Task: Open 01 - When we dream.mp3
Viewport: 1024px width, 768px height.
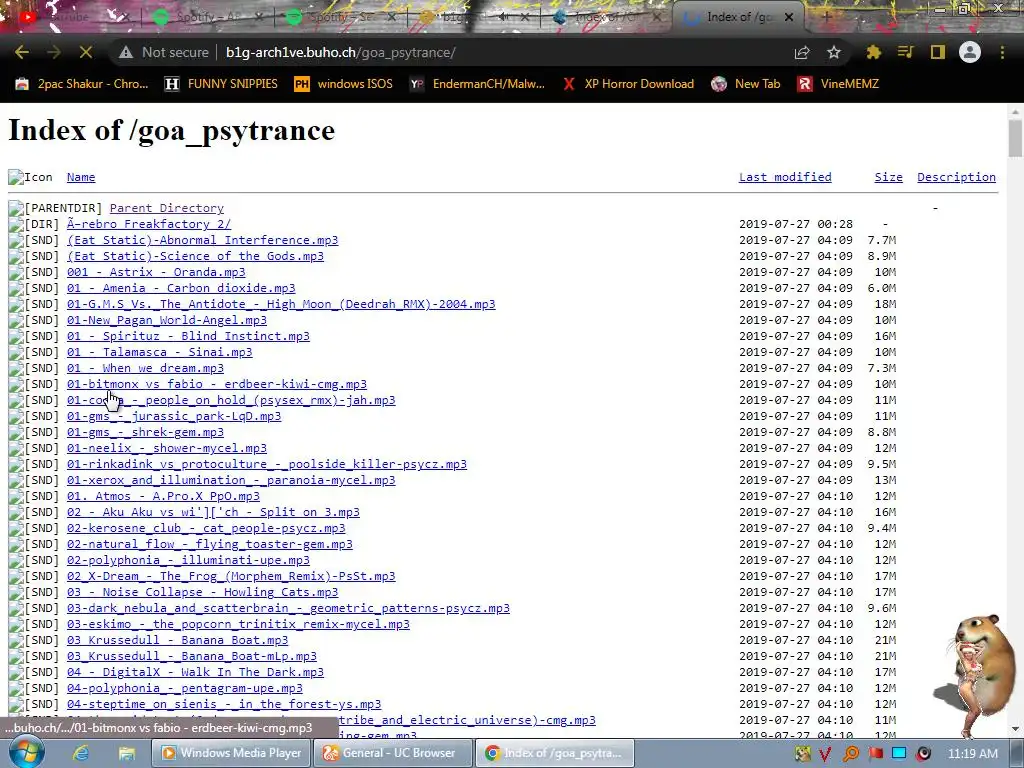Action: pyautogui.click(x=145, y=368)
